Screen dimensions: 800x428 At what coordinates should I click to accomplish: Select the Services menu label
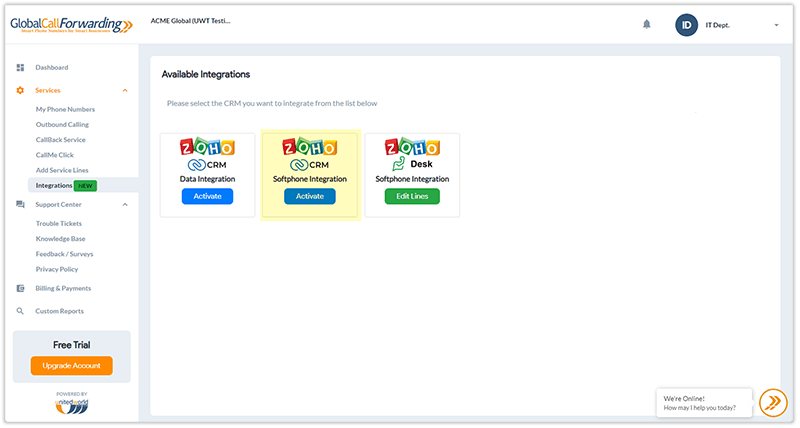(48, 90)
